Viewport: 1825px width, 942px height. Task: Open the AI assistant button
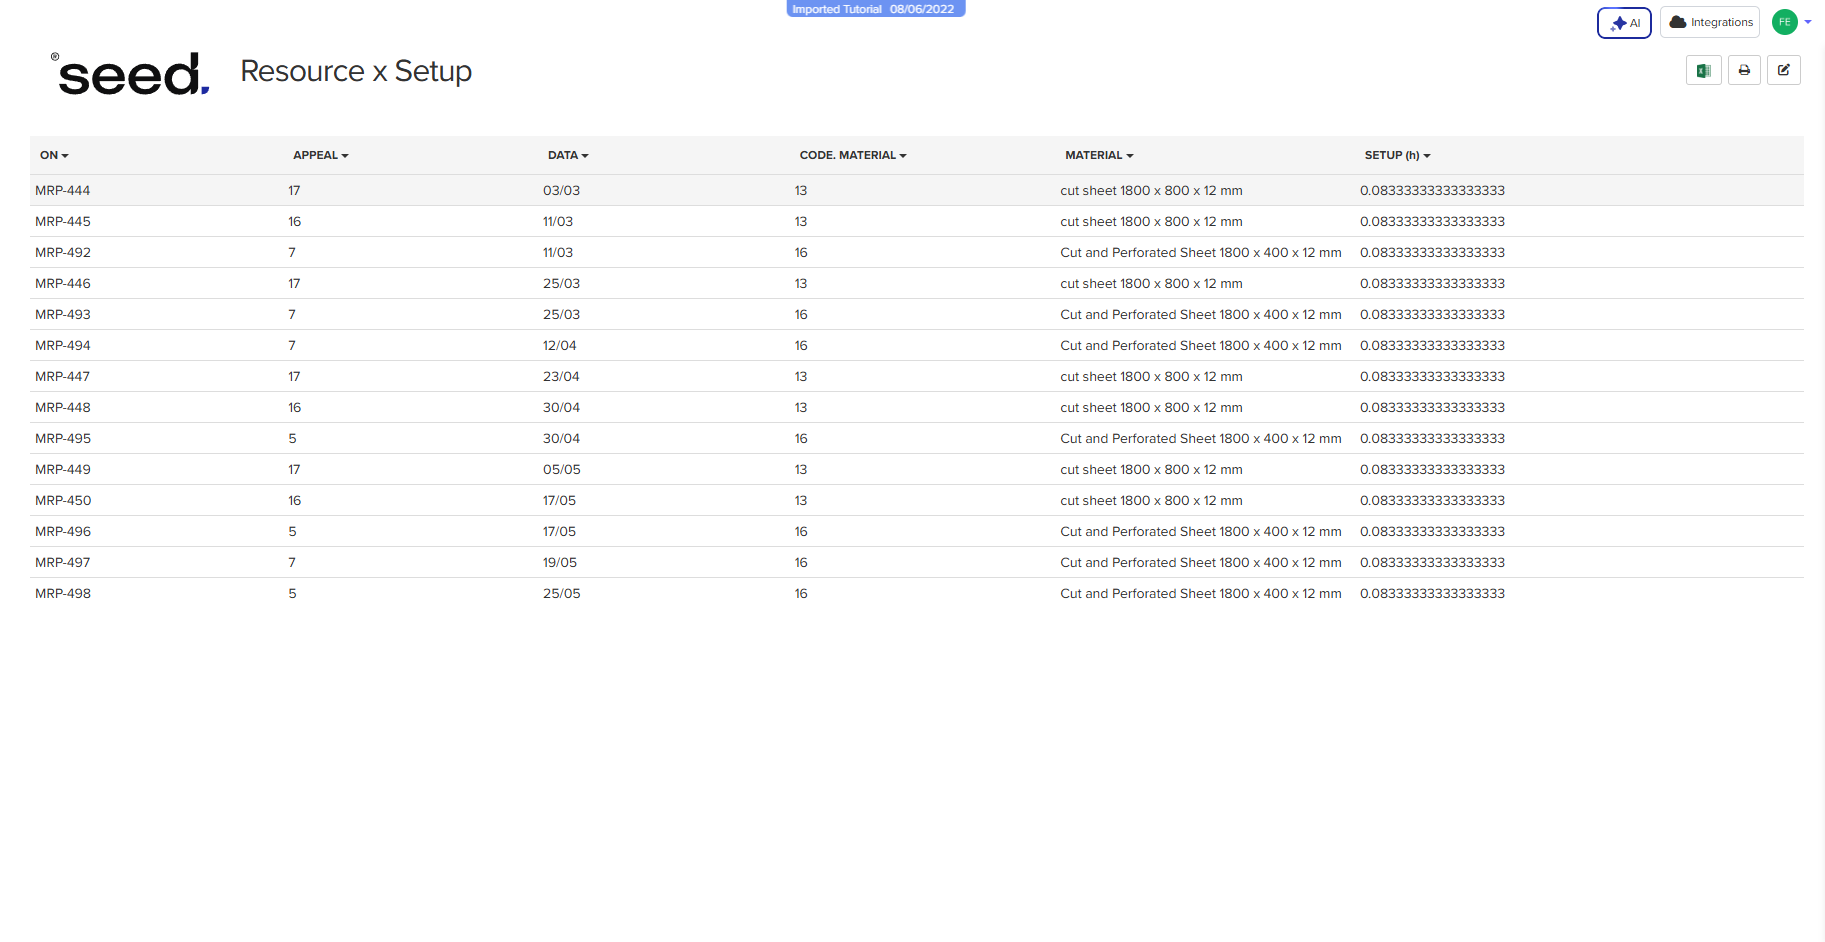[x=1624, y=23]
